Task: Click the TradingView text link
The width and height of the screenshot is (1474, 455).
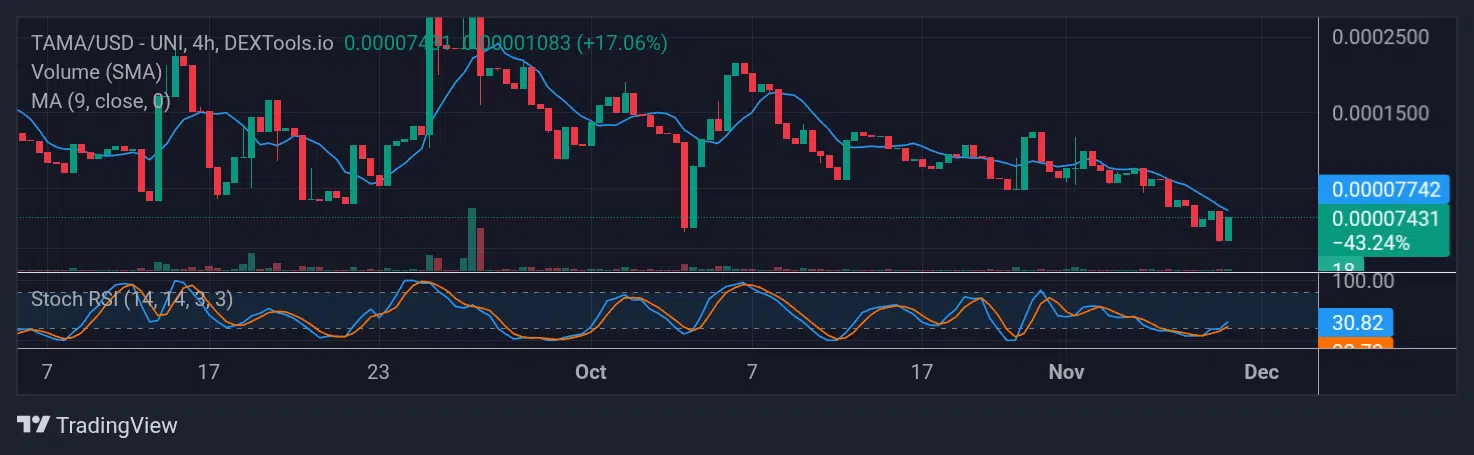Action: [117, 425]
